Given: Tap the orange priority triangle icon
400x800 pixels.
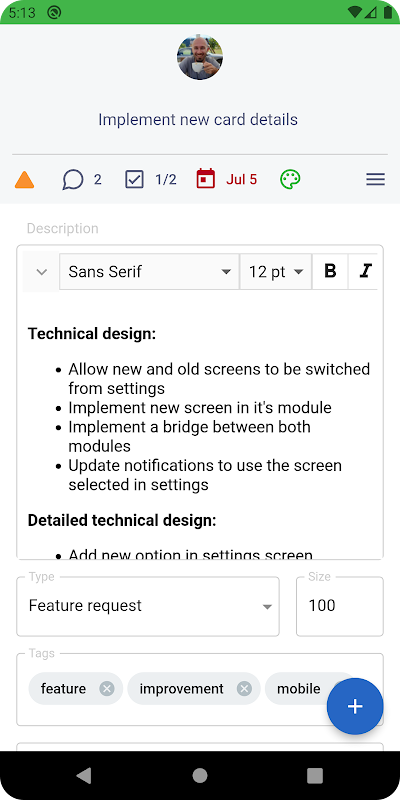Looking at the screenshot, I should pos(24,180).
